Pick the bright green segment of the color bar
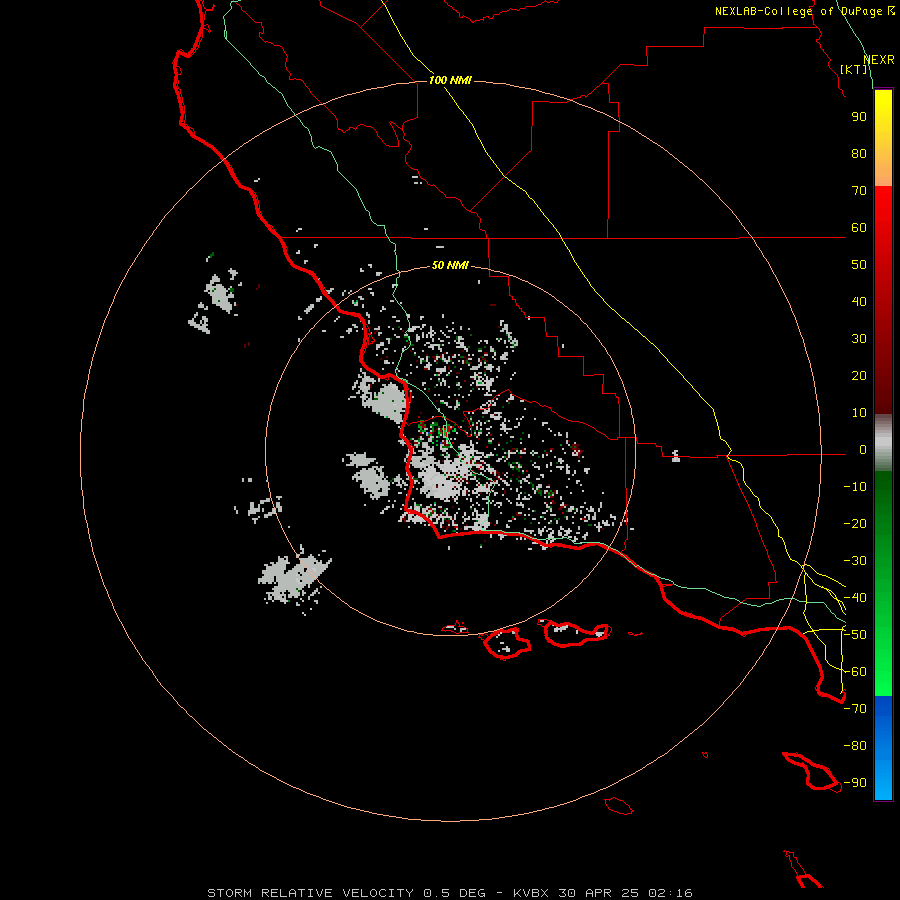This screenshot has width=900, height=900. (x=883, y=584)
